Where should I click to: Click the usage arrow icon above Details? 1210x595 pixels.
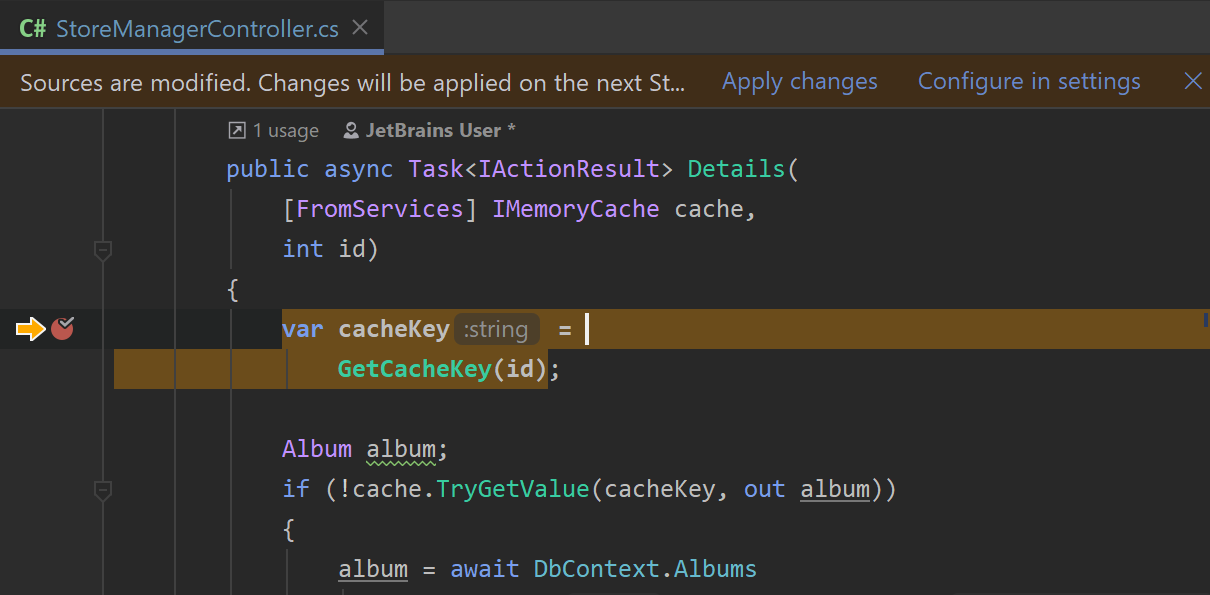pos(237,131)
